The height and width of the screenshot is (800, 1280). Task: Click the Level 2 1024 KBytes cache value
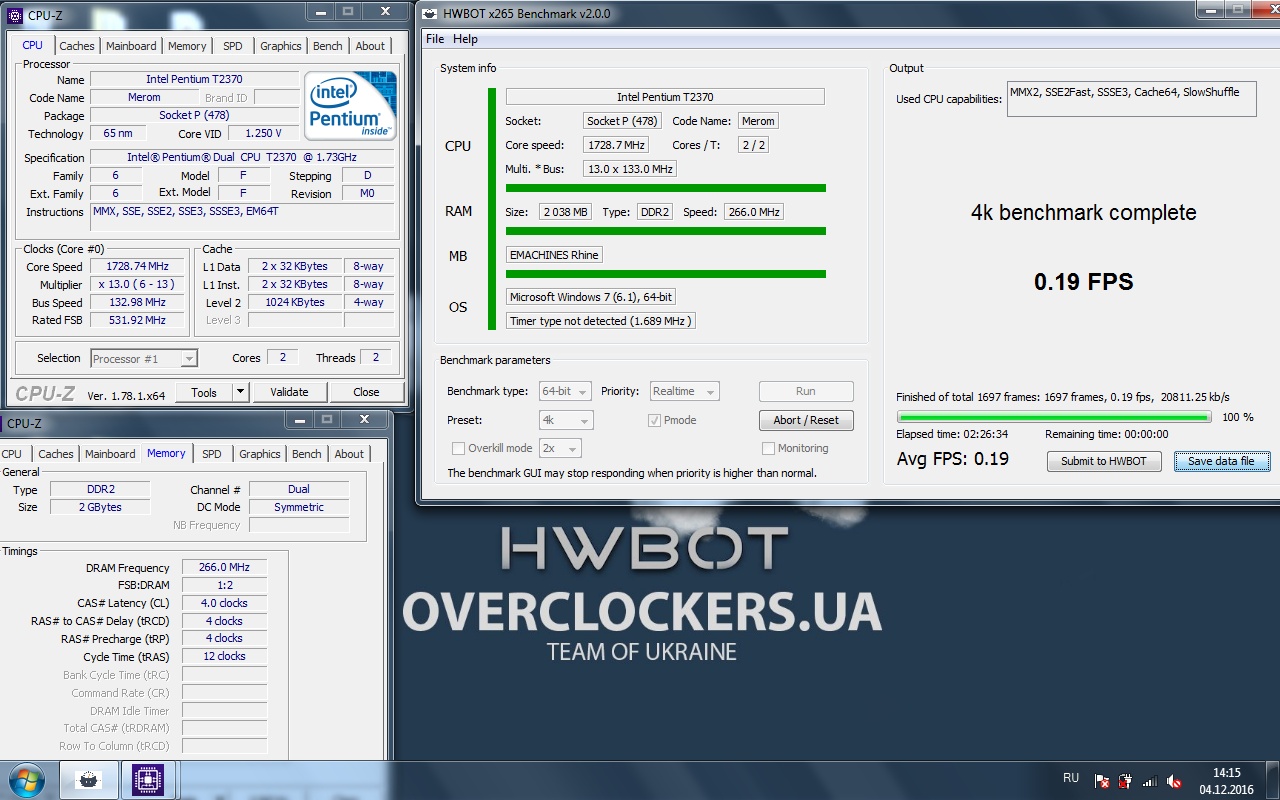coord(294,302)
